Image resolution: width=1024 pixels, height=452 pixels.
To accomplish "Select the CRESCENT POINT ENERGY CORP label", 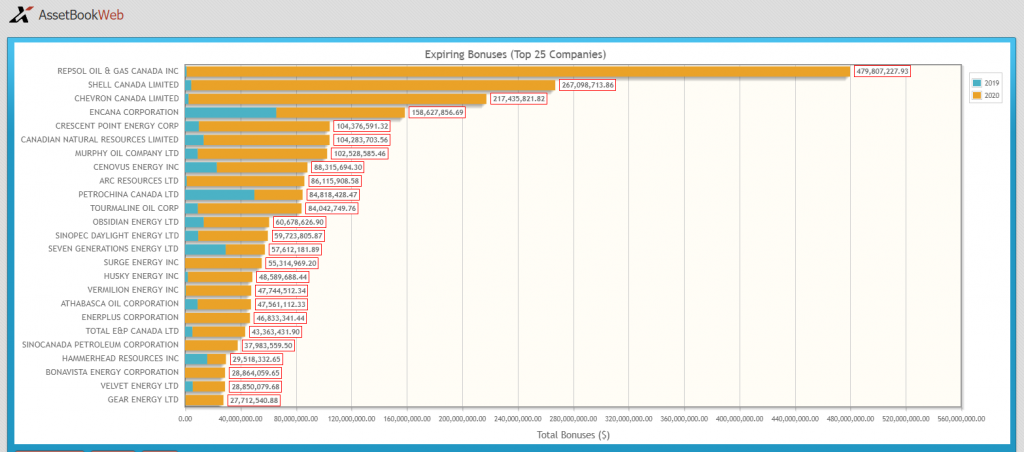I will point(117,126).
